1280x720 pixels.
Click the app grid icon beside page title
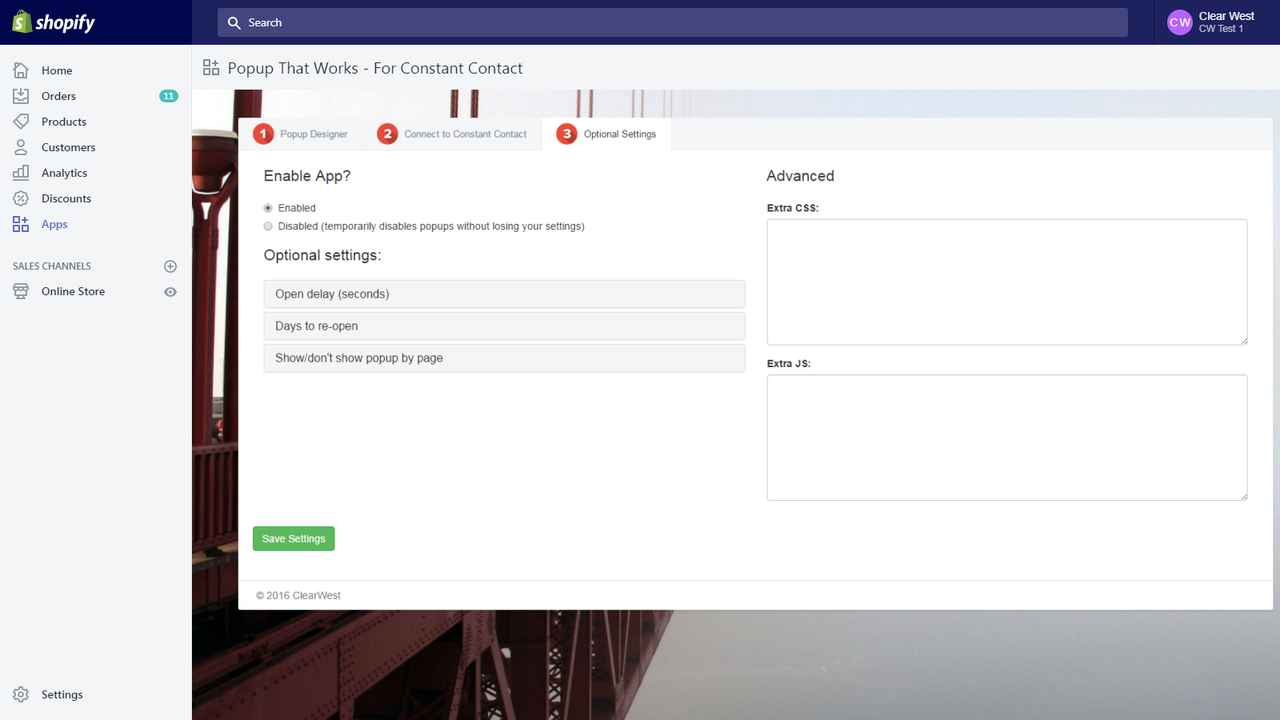(211, 68)
